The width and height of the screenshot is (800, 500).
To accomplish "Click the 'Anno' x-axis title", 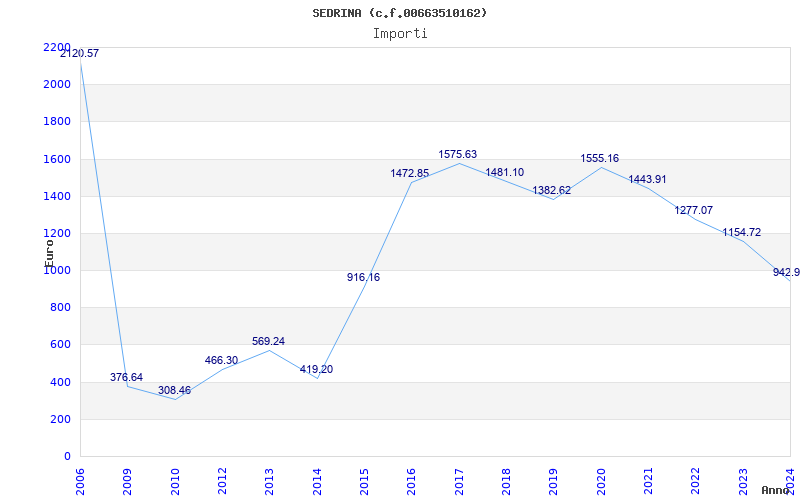I will (776, 490).
